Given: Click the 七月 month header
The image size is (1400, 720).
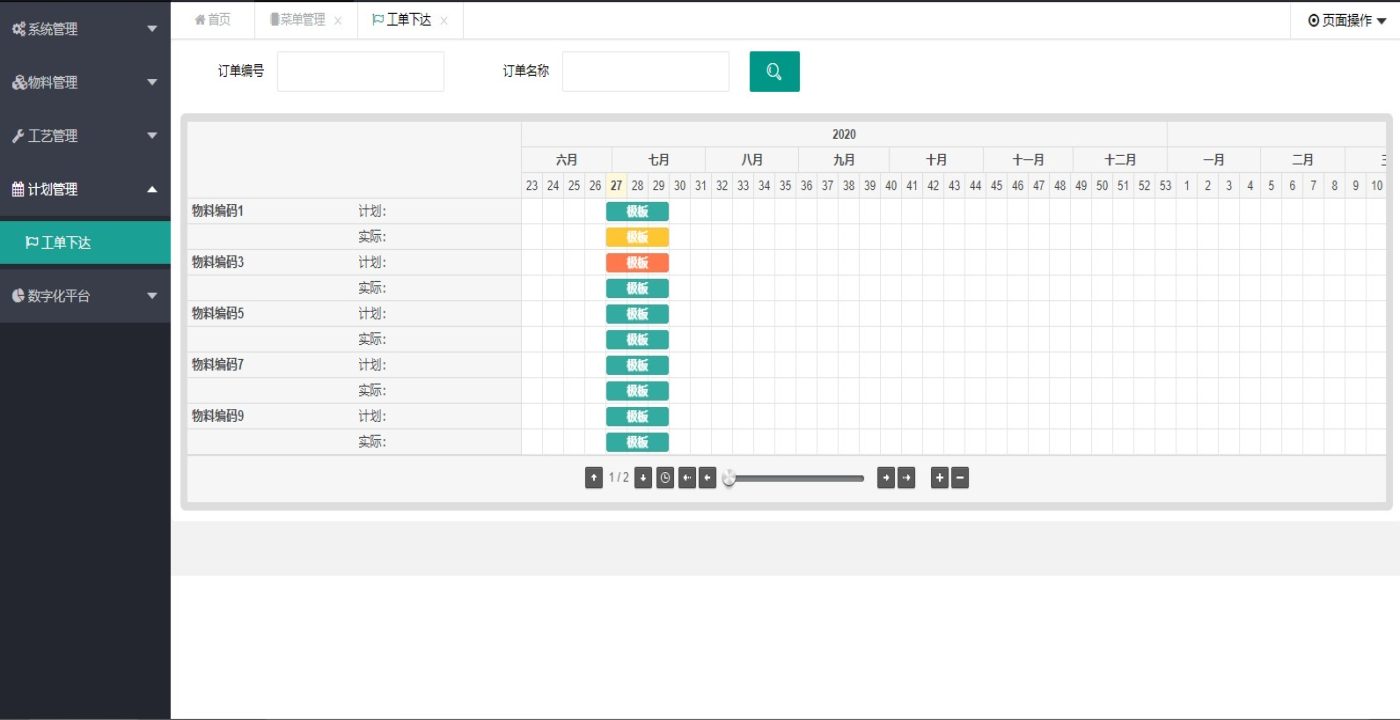Looking at the screenshot, I should [659, 160].
